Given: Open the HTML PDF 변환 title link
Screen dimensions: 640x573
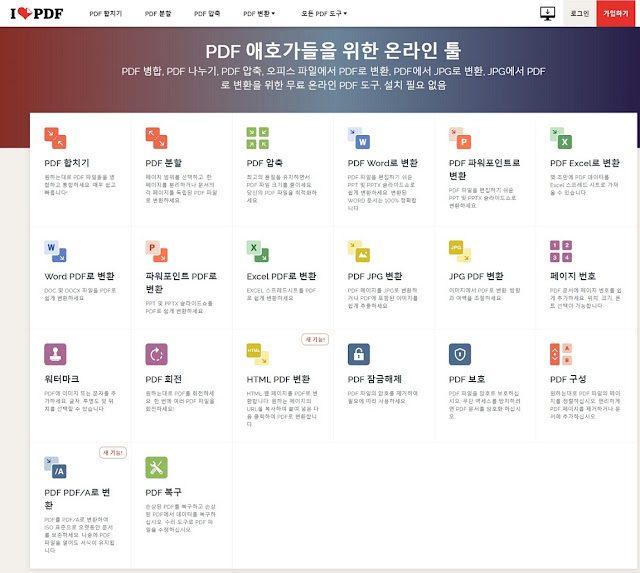Looking at the screenshot, I should pyautogui.click(x=278, y=379).
